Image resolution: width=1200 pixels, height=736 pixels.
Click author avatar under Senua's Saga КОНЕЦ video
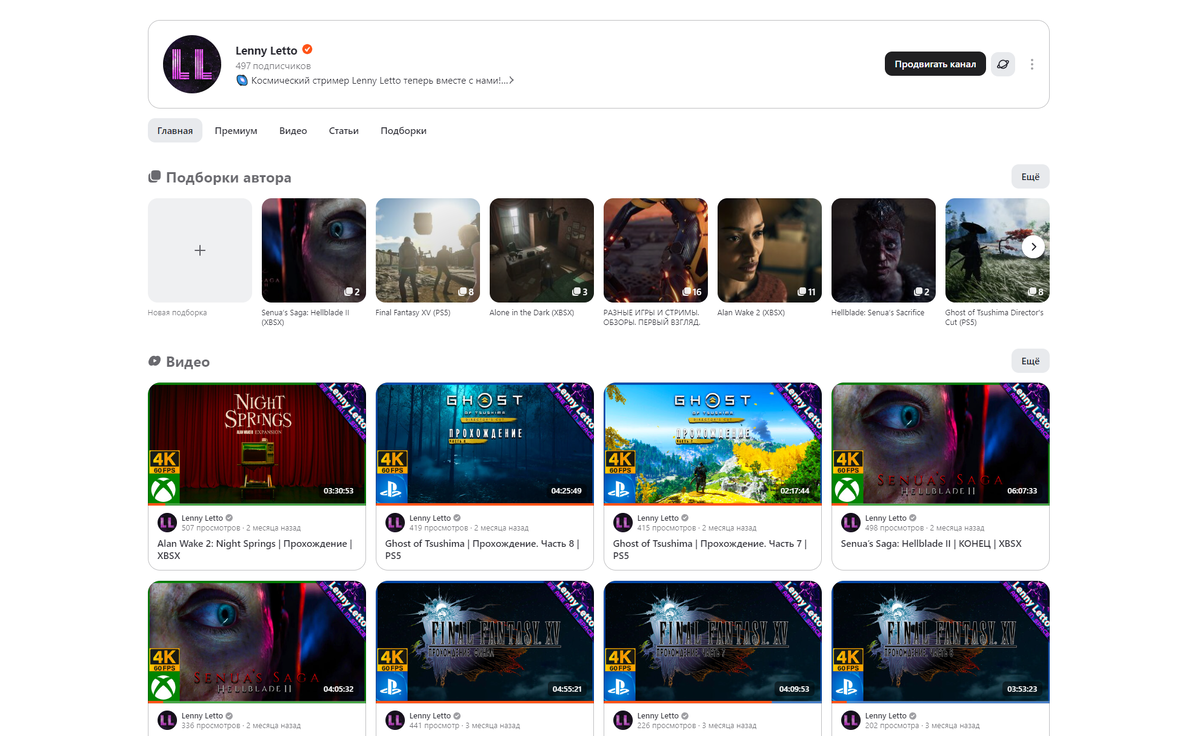point(851,522)
